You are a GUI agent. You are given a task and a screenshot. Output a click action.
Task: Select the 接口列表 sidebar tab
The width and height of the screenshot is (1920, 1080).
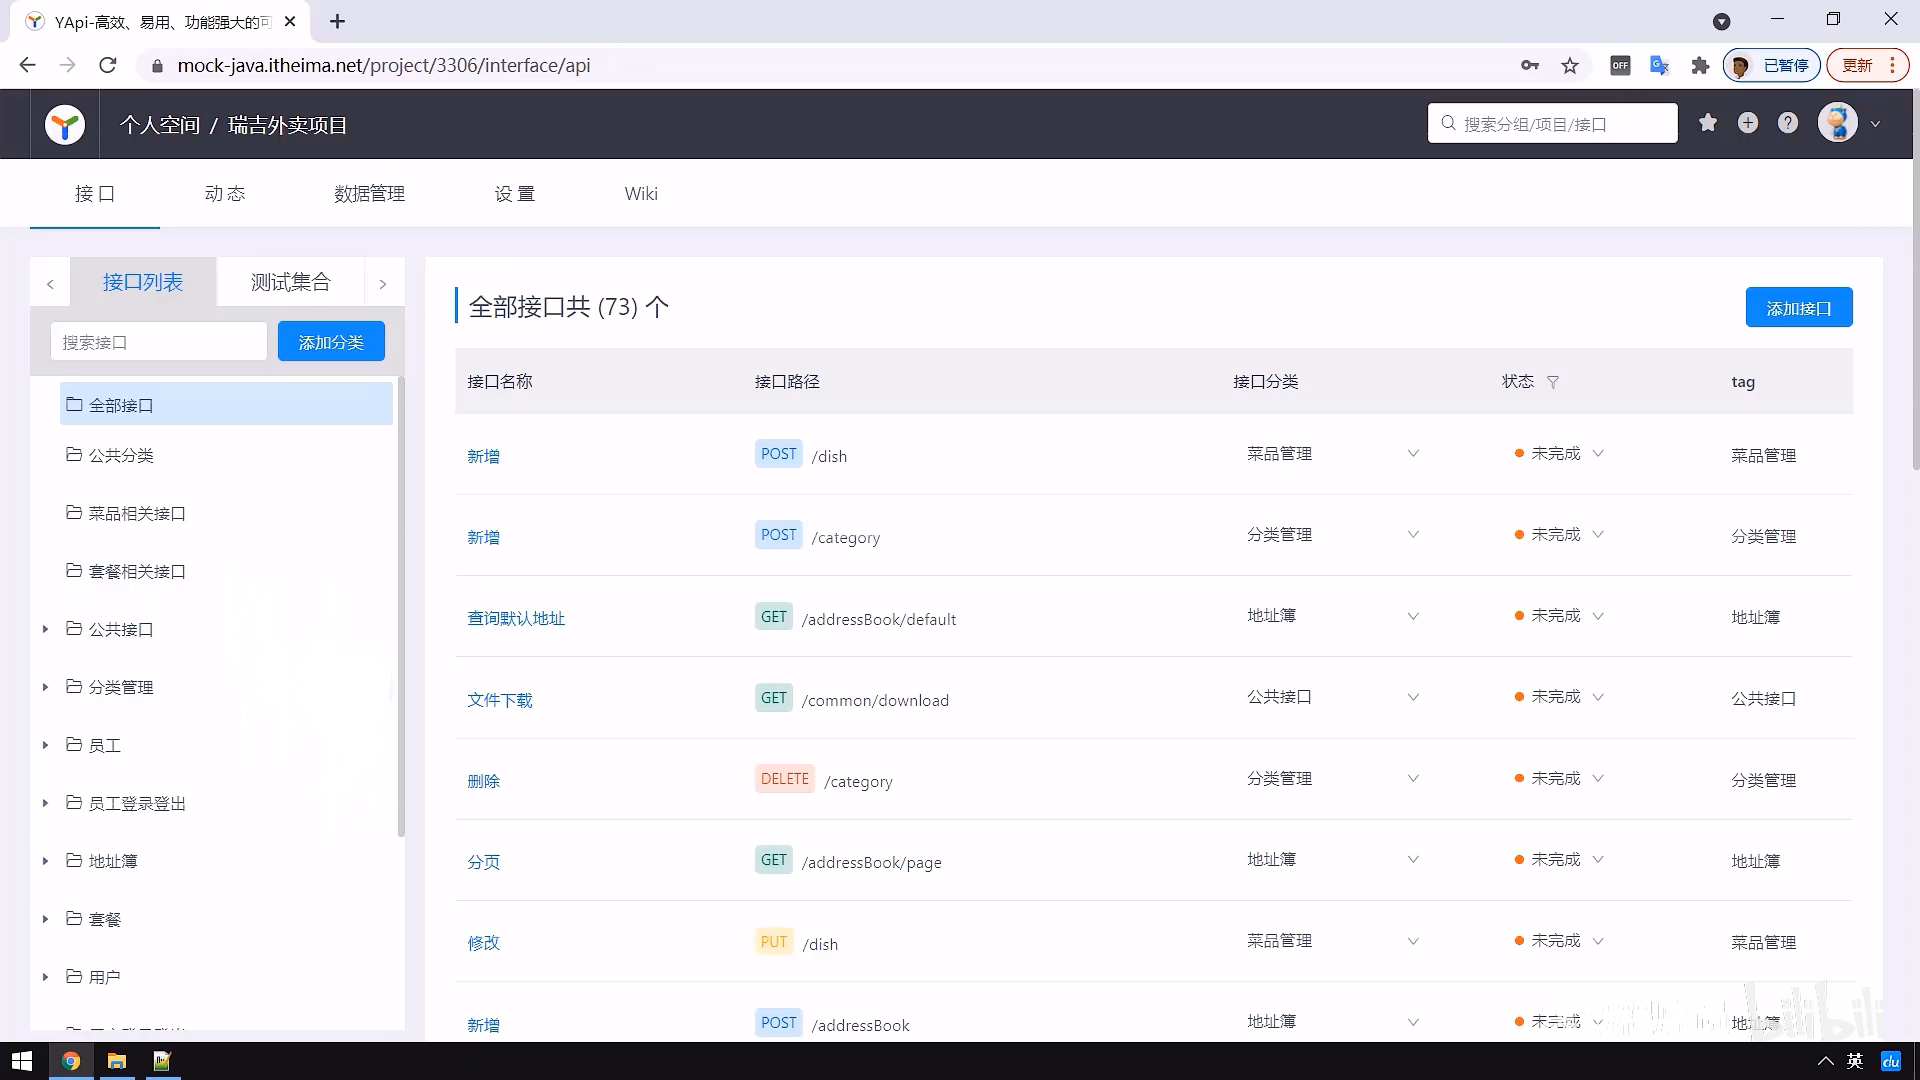(x=143, y=282)
